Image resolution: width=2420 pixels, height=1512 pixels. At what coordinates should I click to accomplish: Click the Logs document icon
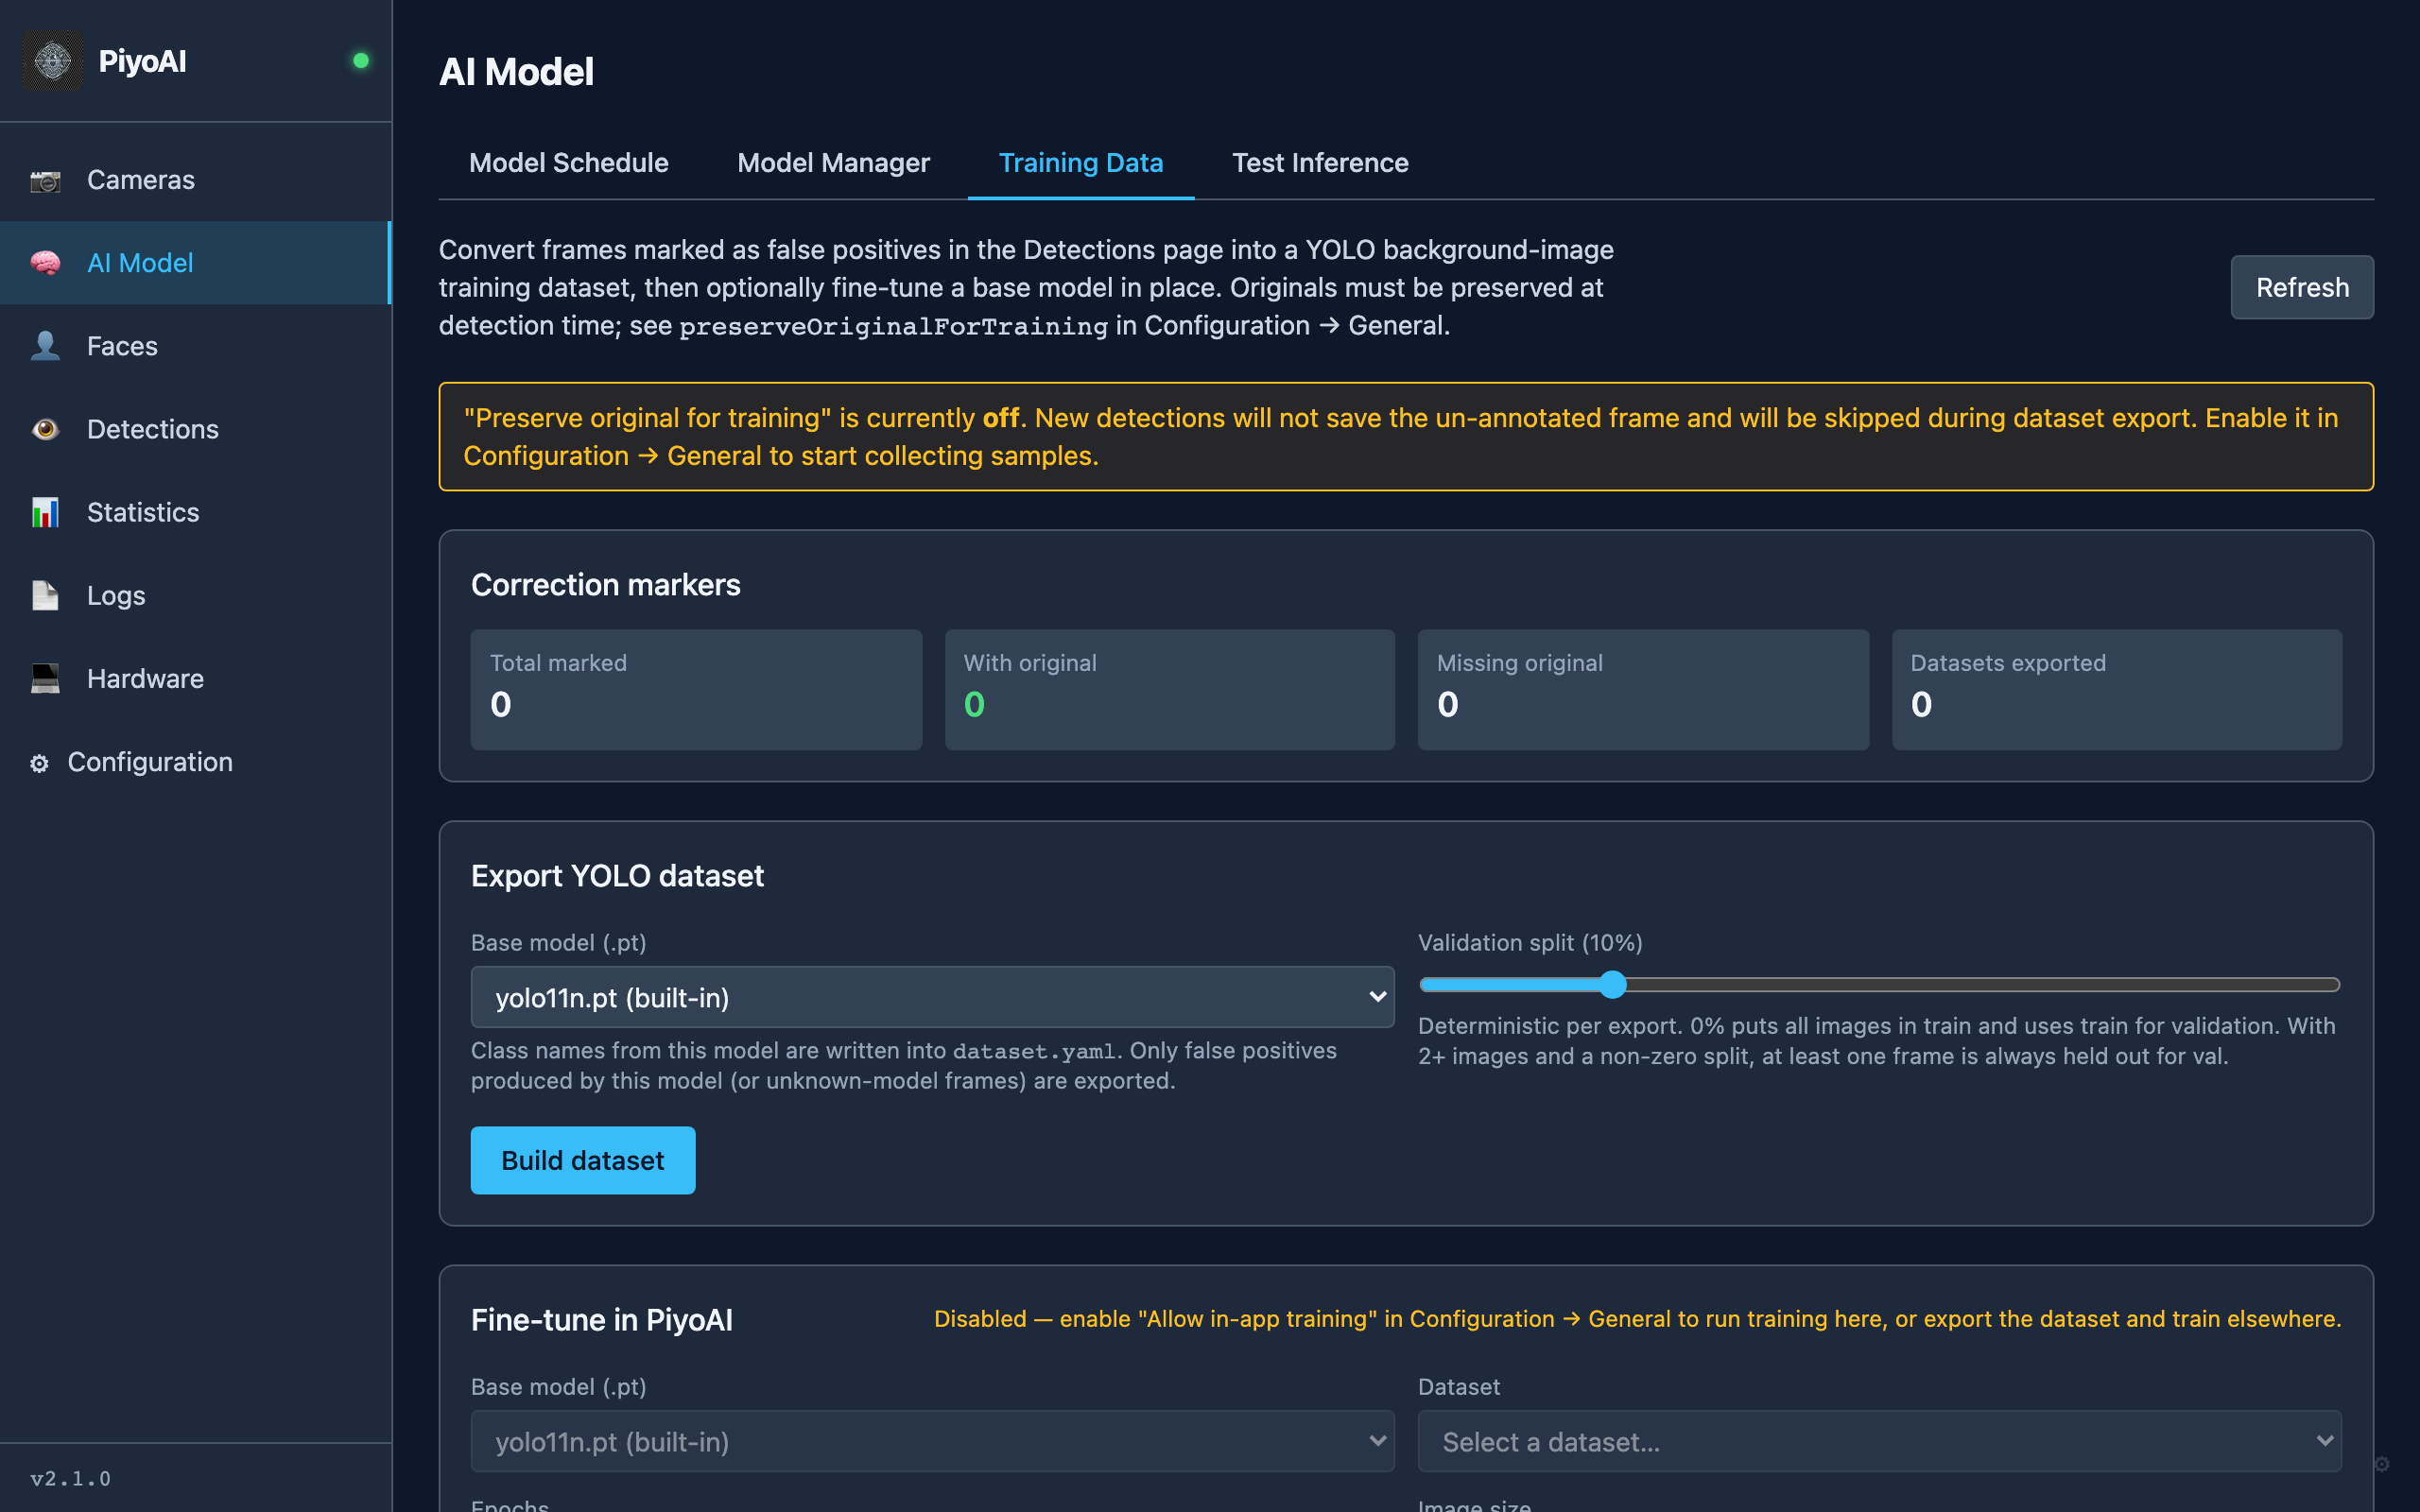(45, 595)
